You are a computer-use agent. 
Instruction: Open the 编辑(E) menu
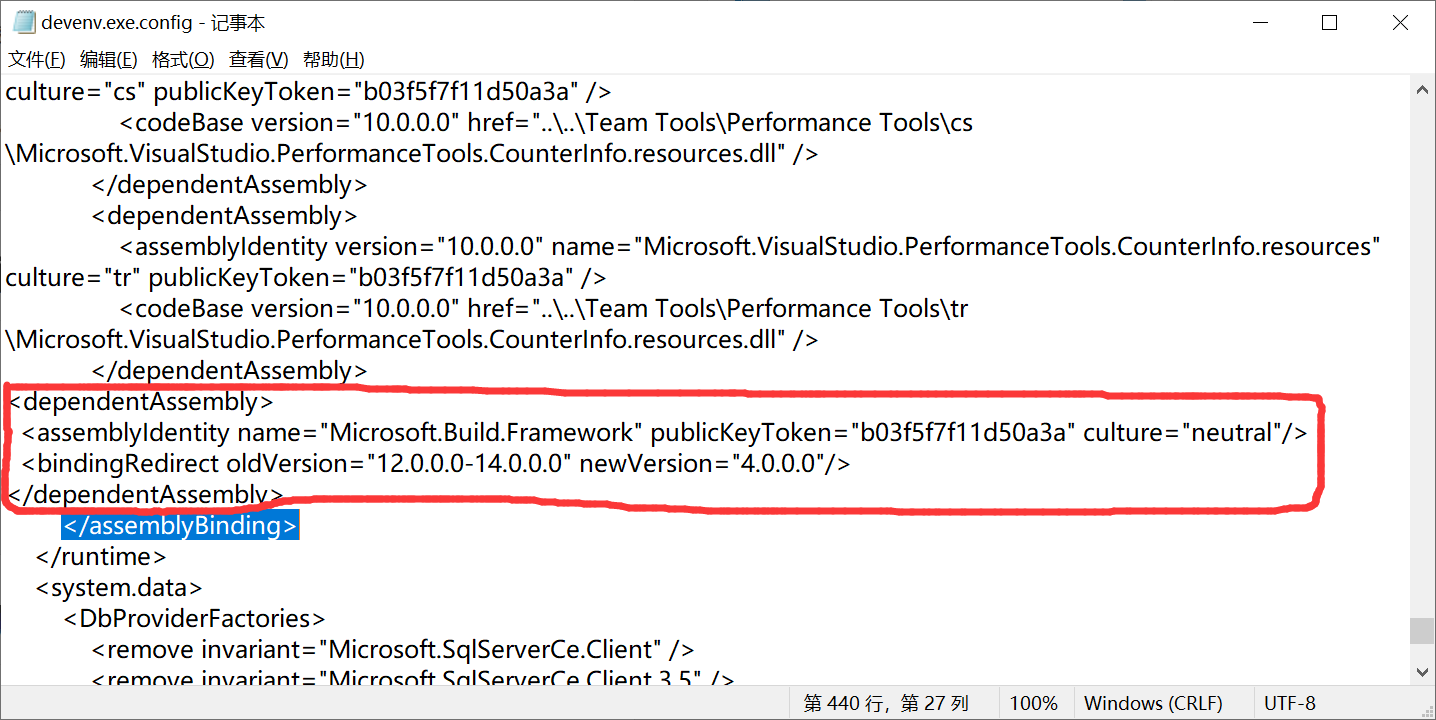click(109, 60)
